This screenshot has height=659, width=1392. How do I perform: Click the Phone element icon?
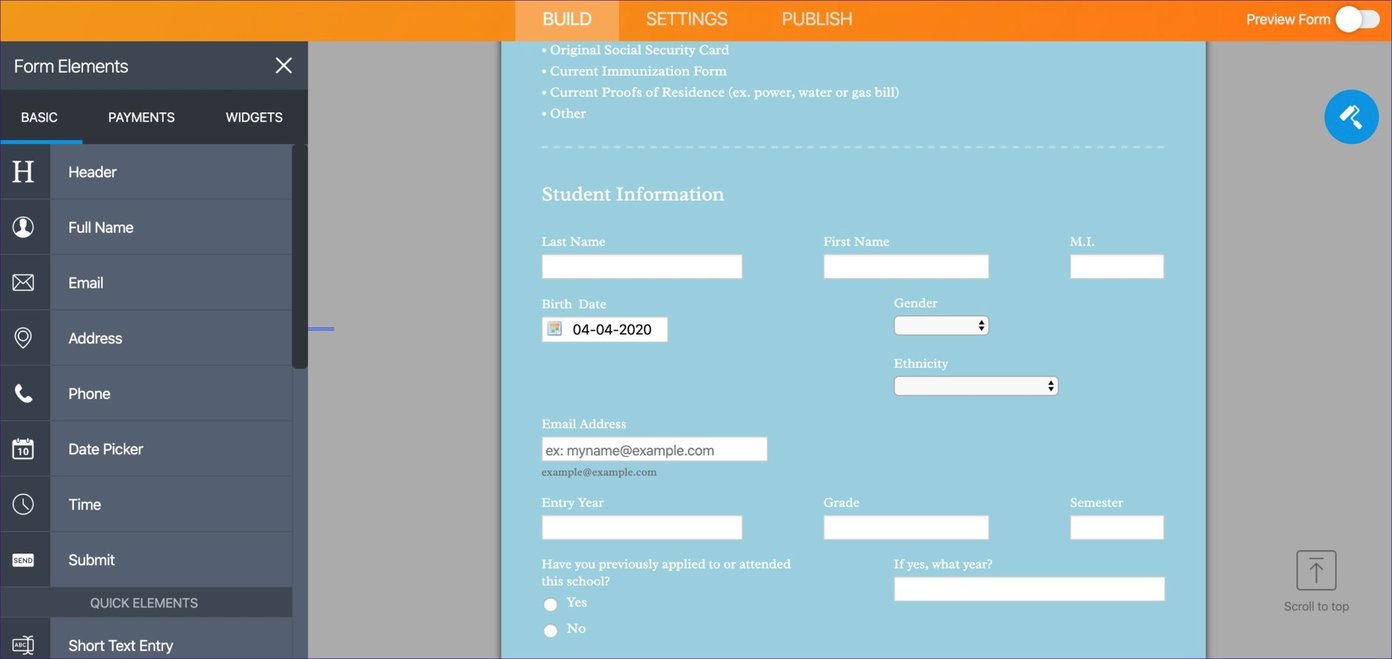click(x=22, y=392)
